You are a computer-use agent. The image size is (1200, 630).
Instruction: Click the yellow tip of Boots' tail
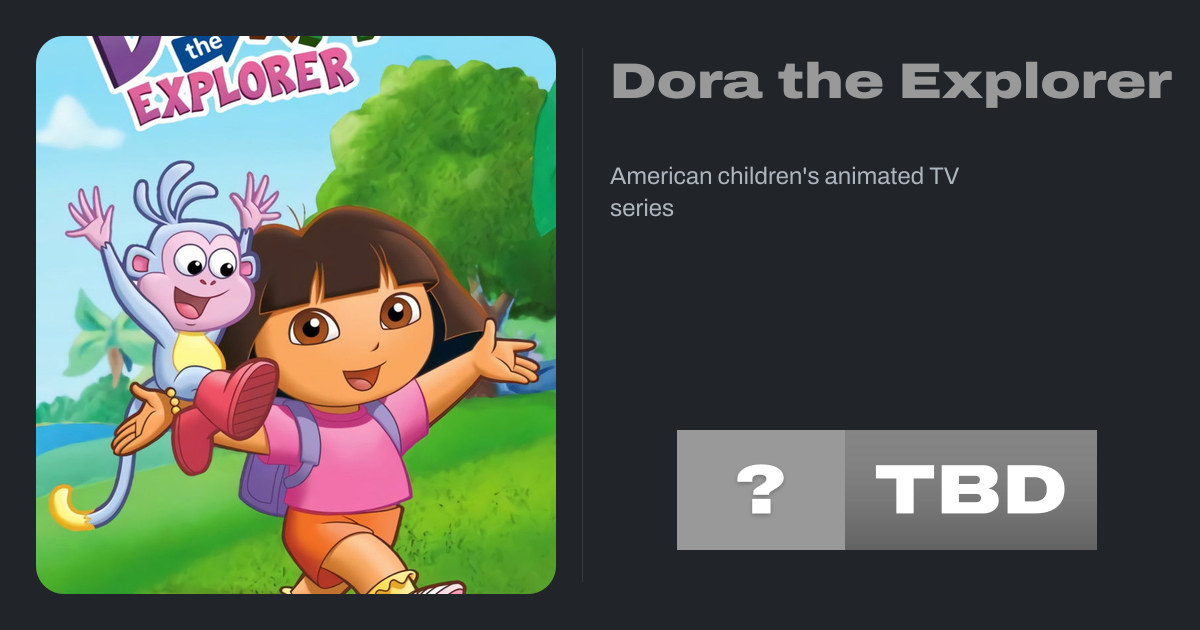68,509
